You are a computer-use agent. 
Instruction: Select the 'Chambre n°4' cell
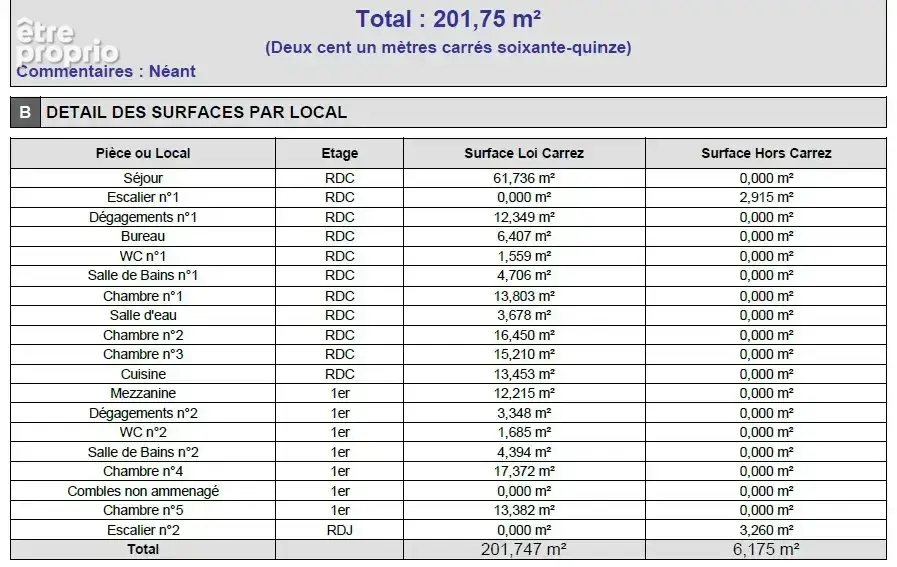(x=143, y=471)
